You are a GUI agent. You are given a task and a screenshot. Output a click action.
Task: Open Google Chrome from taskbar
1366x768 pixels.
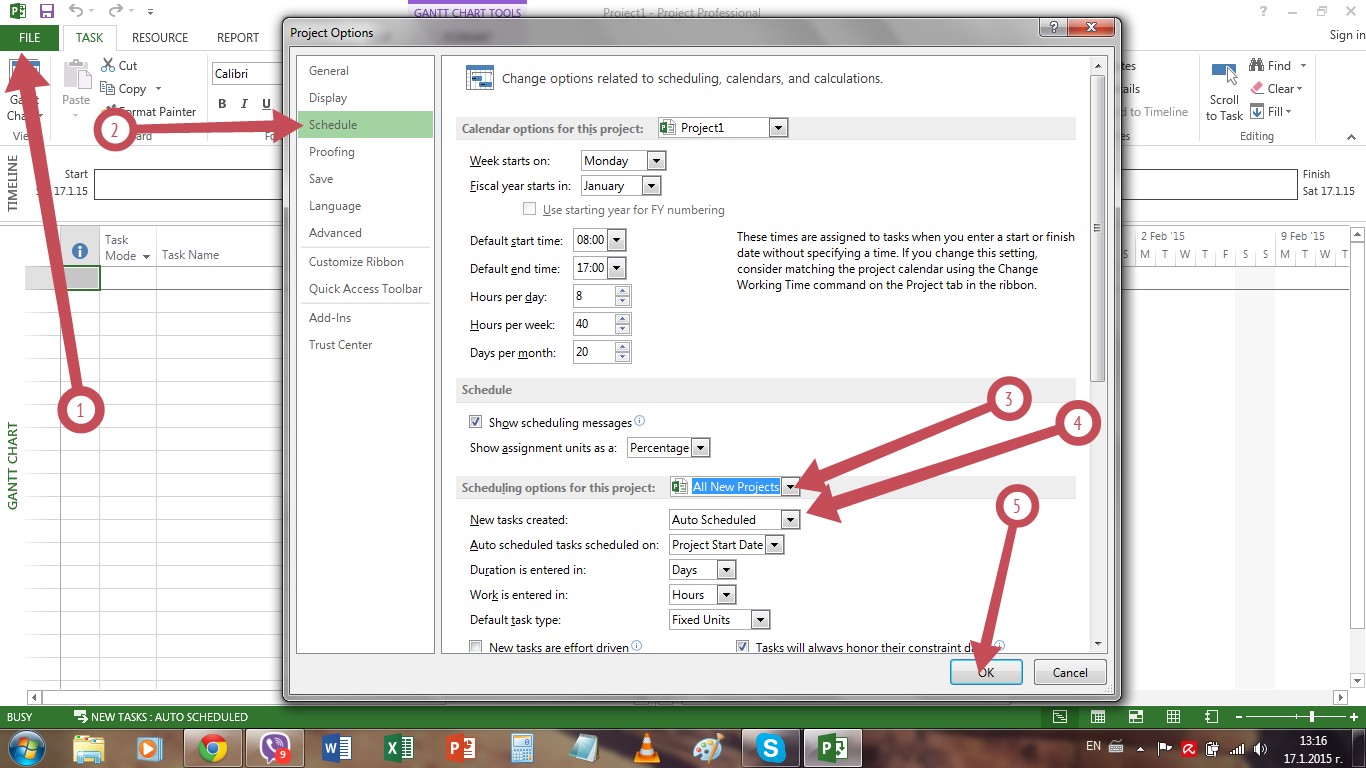coord(212,748)
